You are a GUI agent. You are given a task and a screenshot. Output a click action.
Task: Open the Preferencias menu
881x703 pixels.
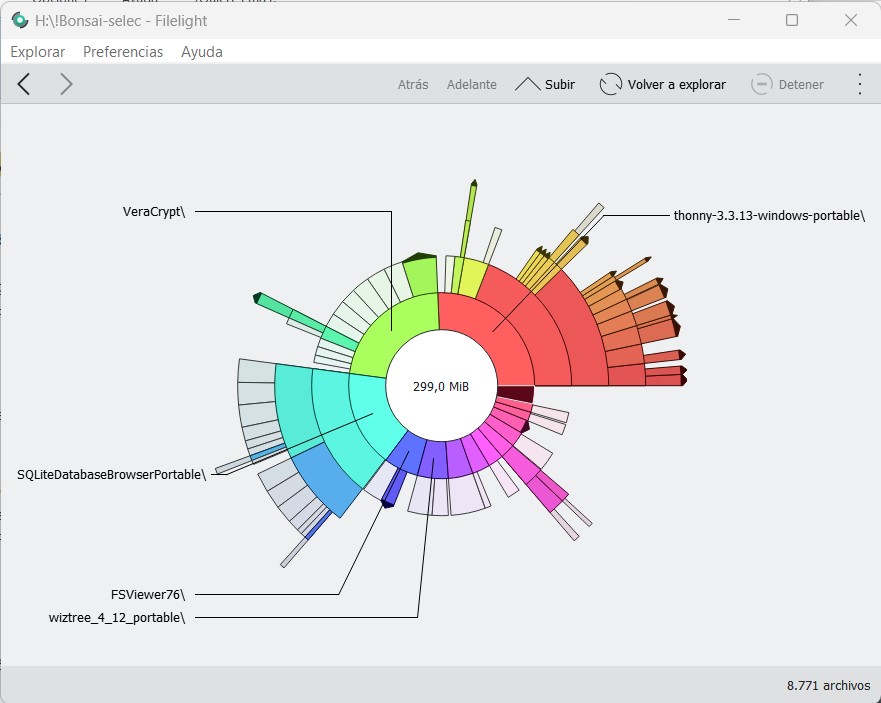123,52
